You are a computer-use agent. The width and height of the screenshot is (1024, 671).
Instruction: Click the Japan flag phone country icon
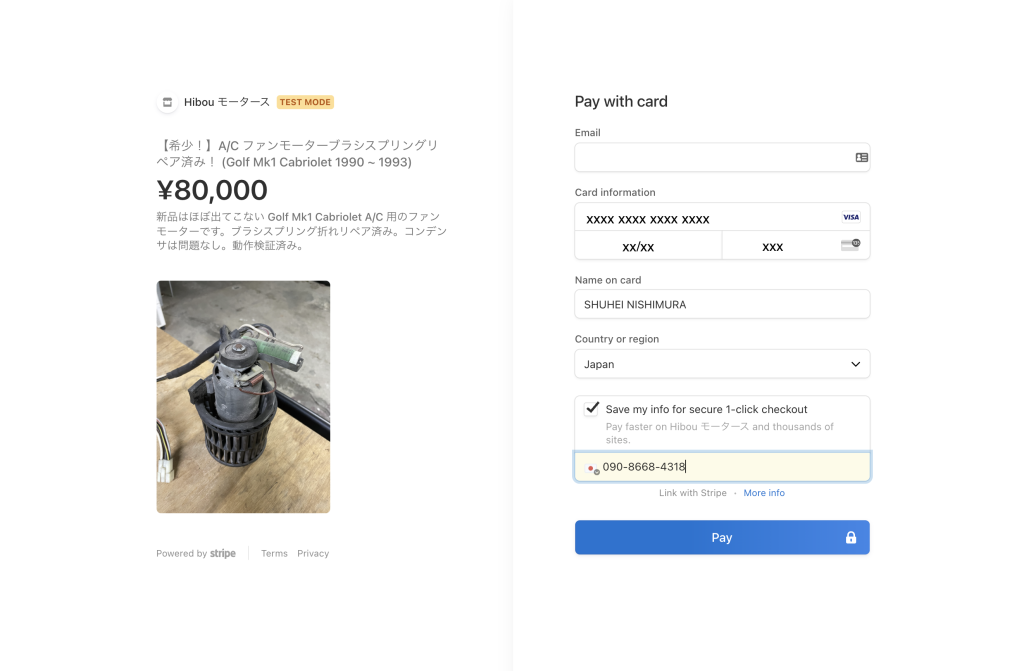click(x=592, y=468)
